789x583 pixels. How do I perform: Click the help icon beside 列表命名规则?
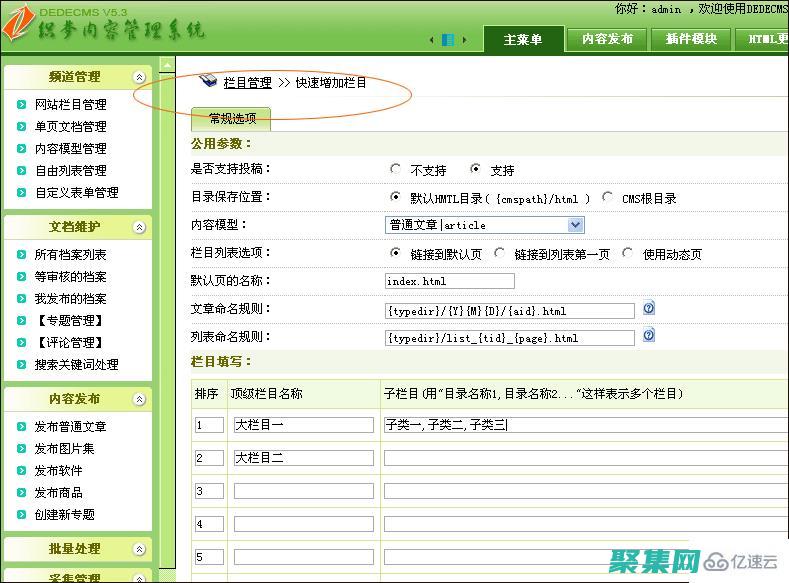(648, 336)
